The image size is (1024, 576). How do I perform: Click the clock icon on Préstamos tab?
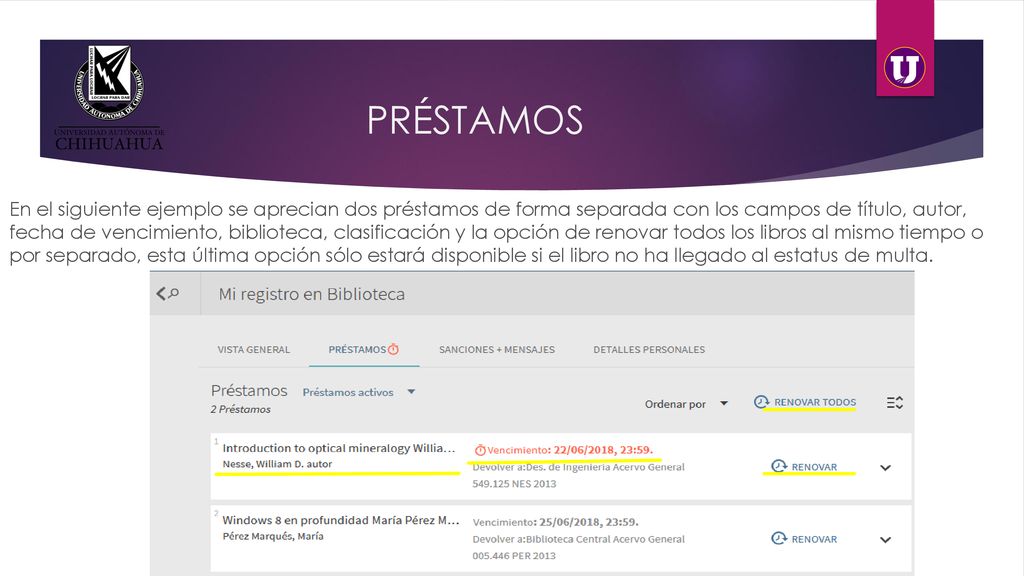point(393,349)
